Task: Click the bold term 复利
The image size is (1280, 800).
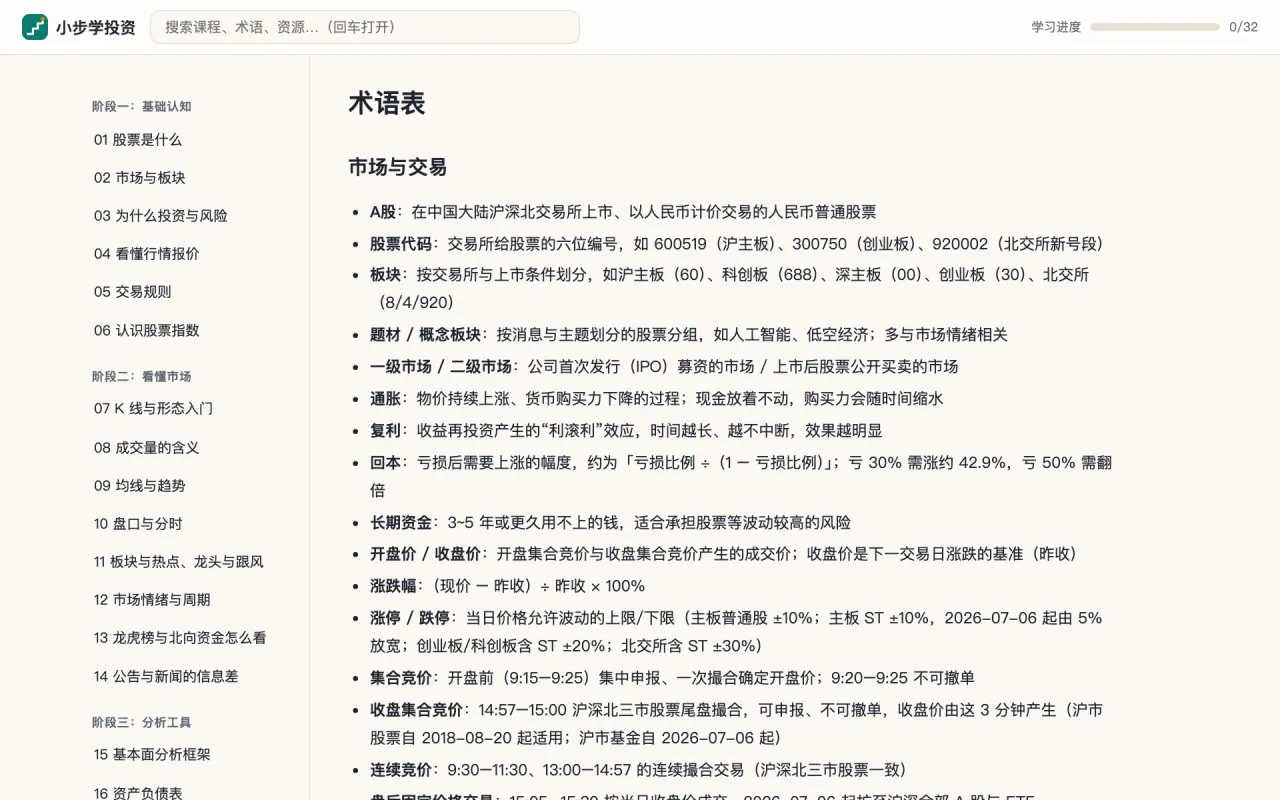Action: (x=386, y=431)
